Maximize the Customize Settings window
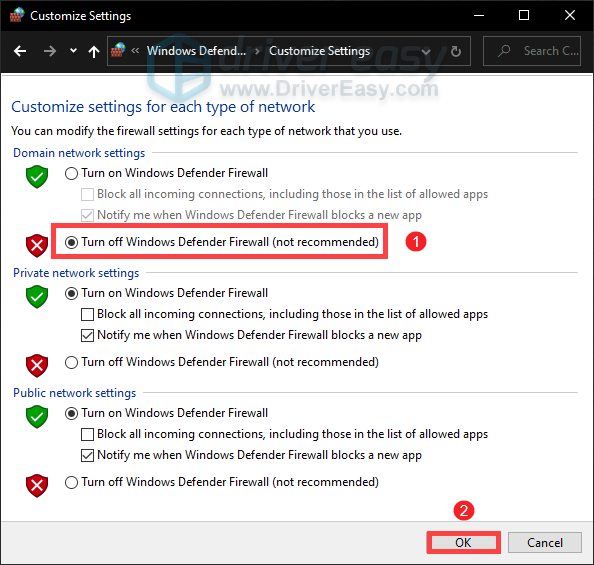The image size is (594, 565). click(x=524, y=16)
